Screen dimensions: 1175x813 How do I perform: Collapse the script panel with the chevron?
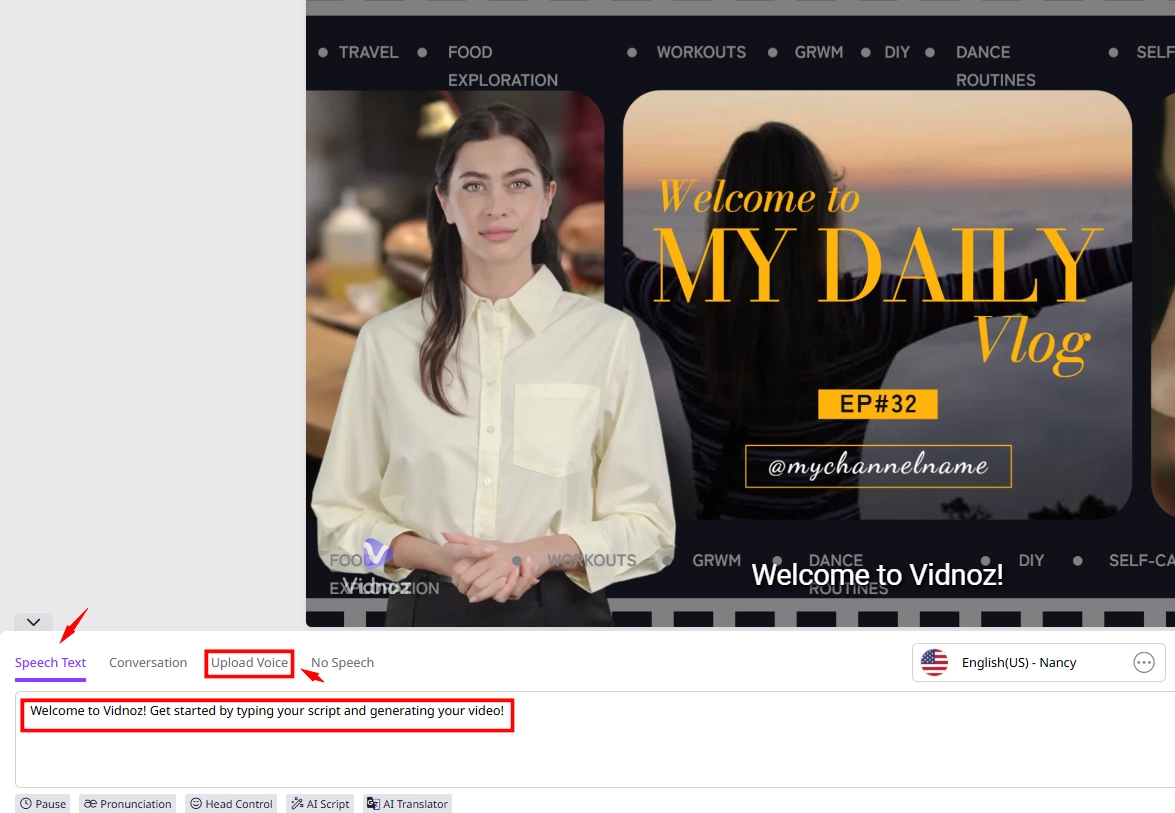click(33, 622)
